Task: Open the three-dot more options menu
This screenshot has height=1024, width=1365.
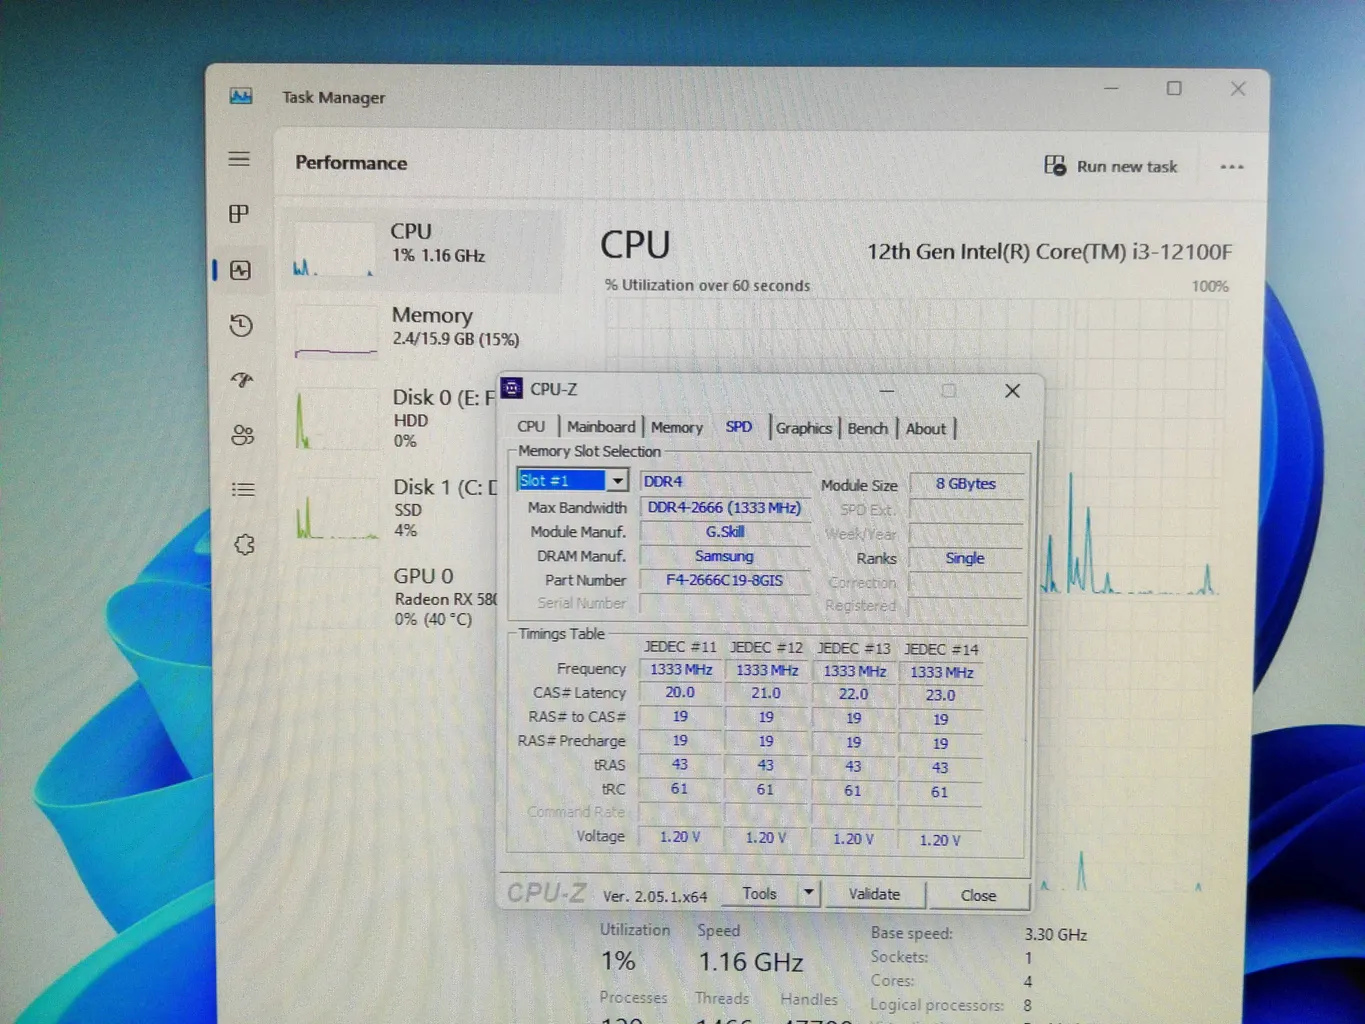Action: pos(1232,167)
